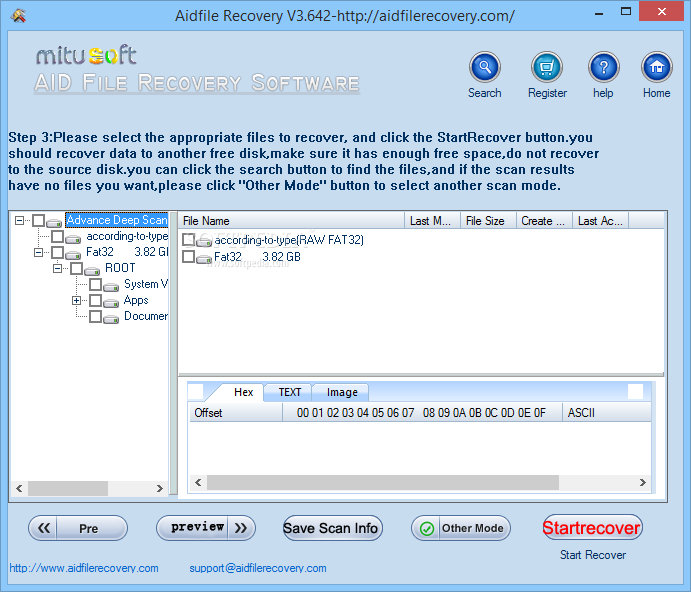Sort by the File Size column header
691x592 pixels.
488,220
